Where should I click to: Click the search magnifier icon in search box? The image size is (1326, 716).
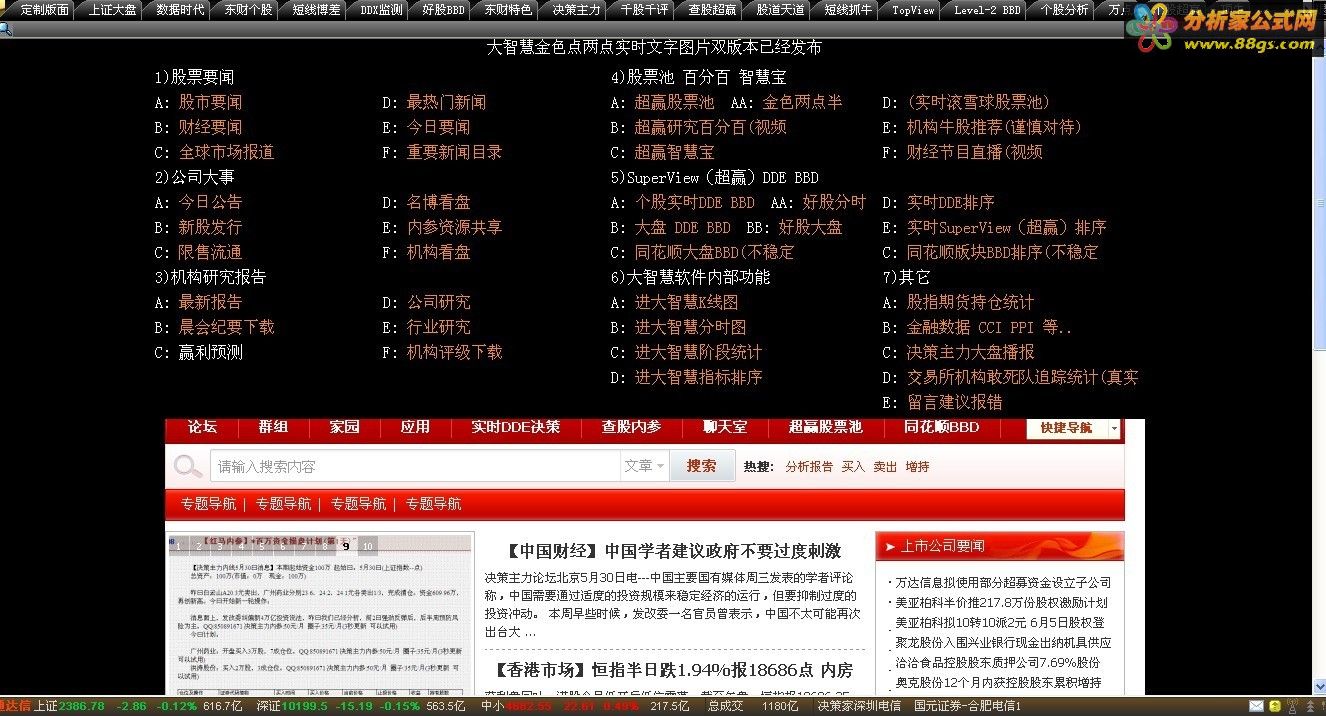pyautogui.click(x=188, y=466)
